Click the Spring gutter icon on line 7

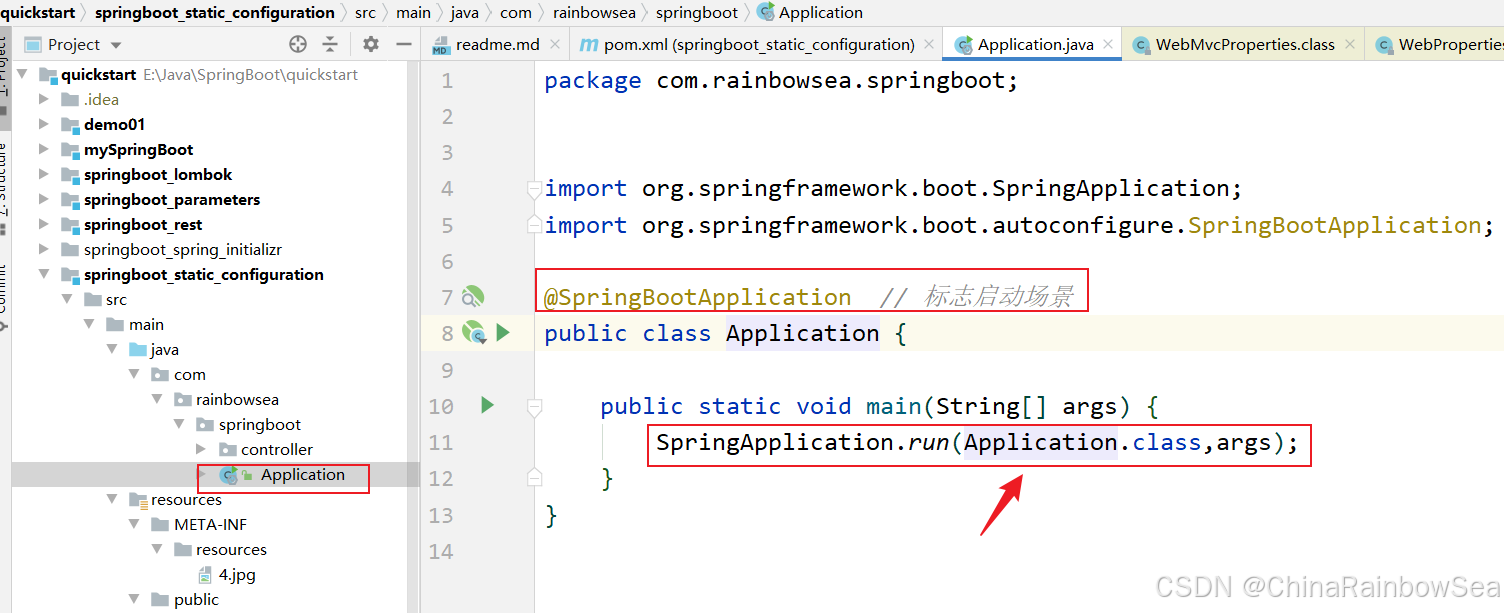472,296
